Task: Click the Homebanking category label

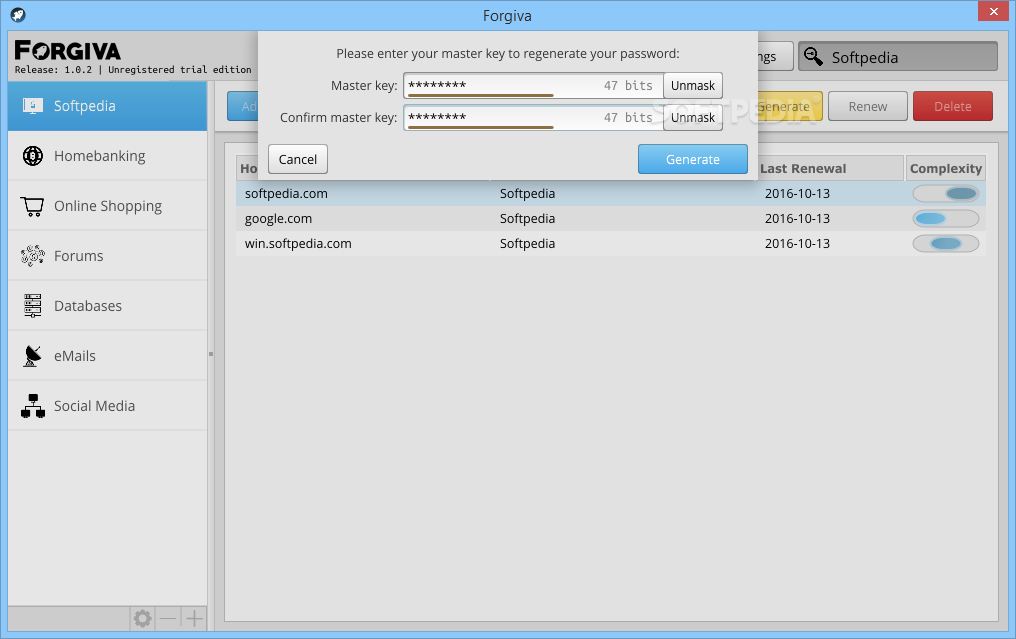Action: tap(100, 156)
